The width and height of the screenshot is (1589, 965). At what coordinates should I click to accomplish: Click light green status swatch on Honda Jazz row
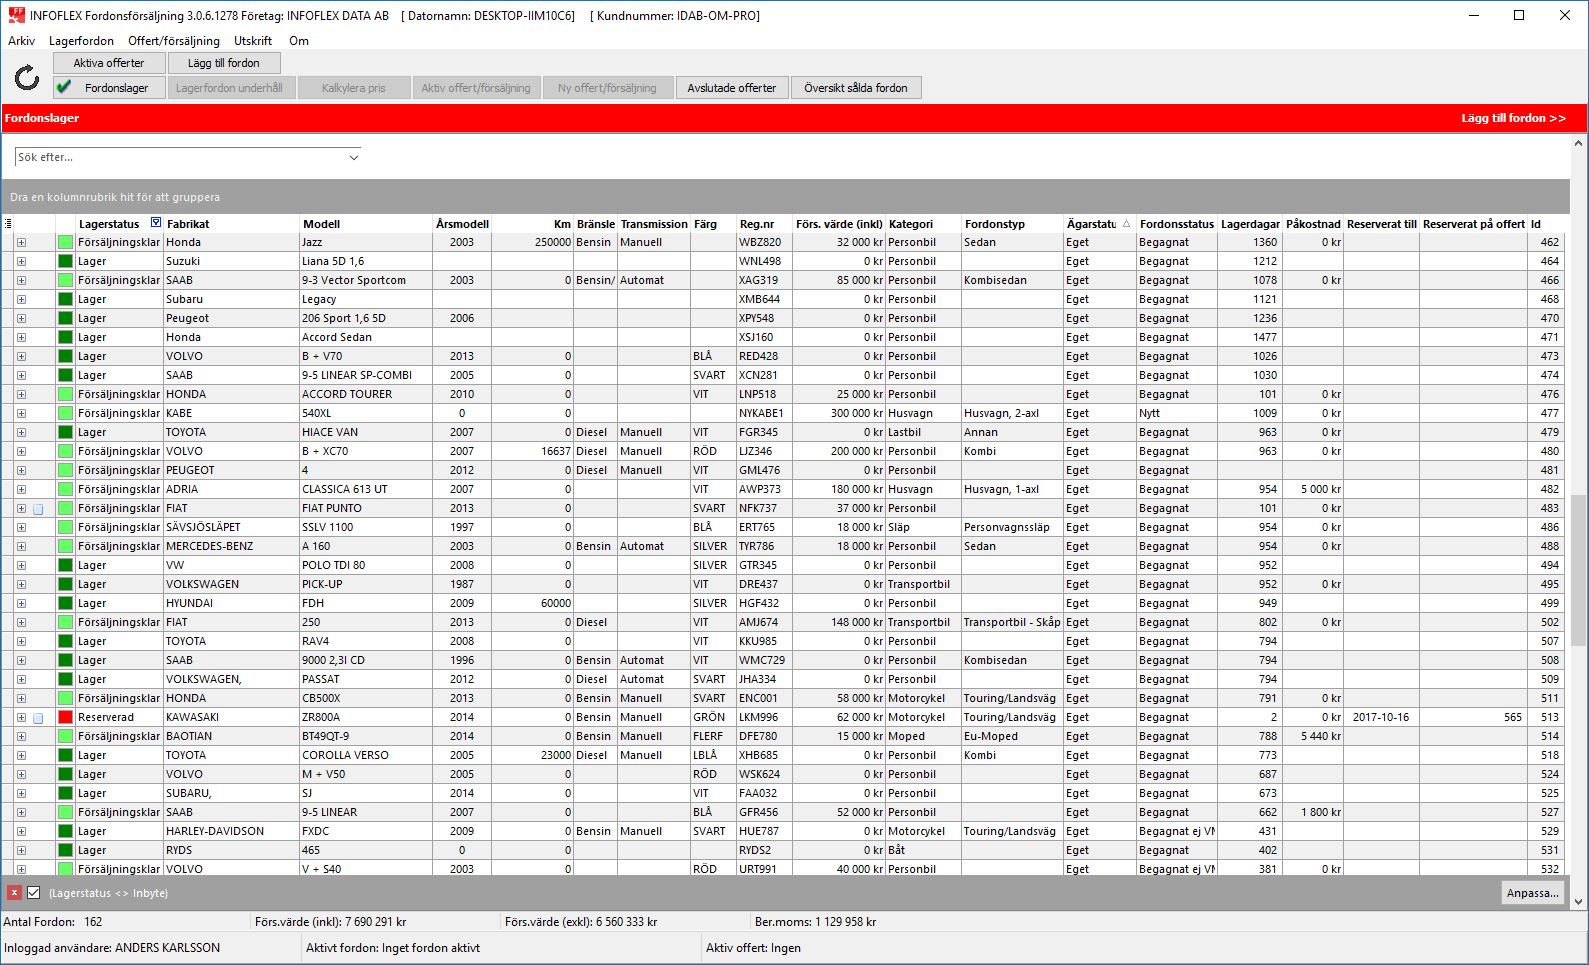pos(66,242)
